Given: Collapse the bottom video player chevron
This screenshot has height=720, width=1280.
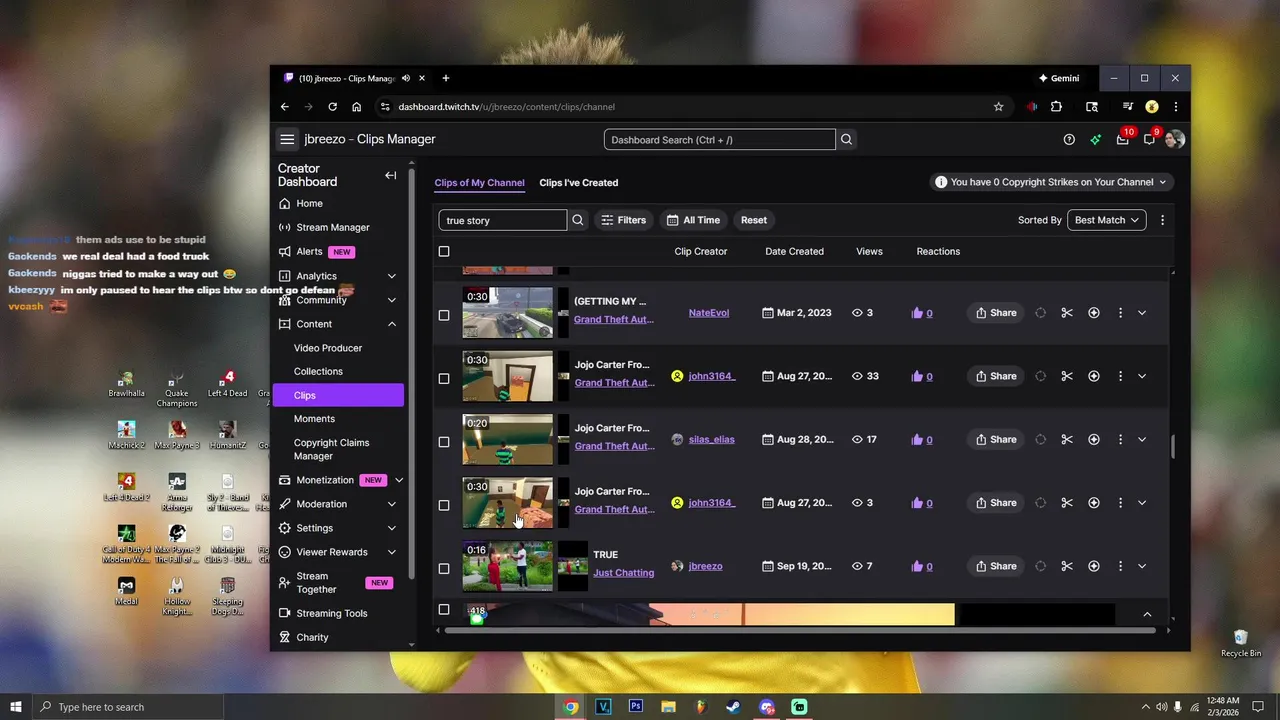Looking at the screenshot, I should tap(1147, 614).
